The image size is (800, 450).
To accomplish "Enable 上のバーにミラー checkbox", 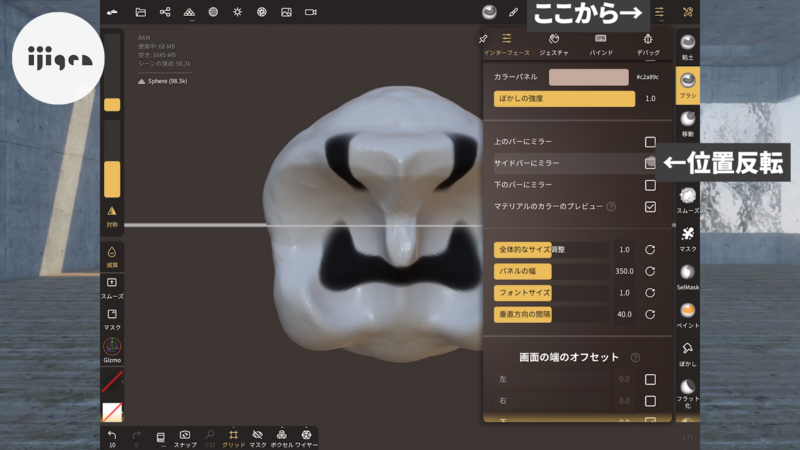I will (x=650, y=142).
